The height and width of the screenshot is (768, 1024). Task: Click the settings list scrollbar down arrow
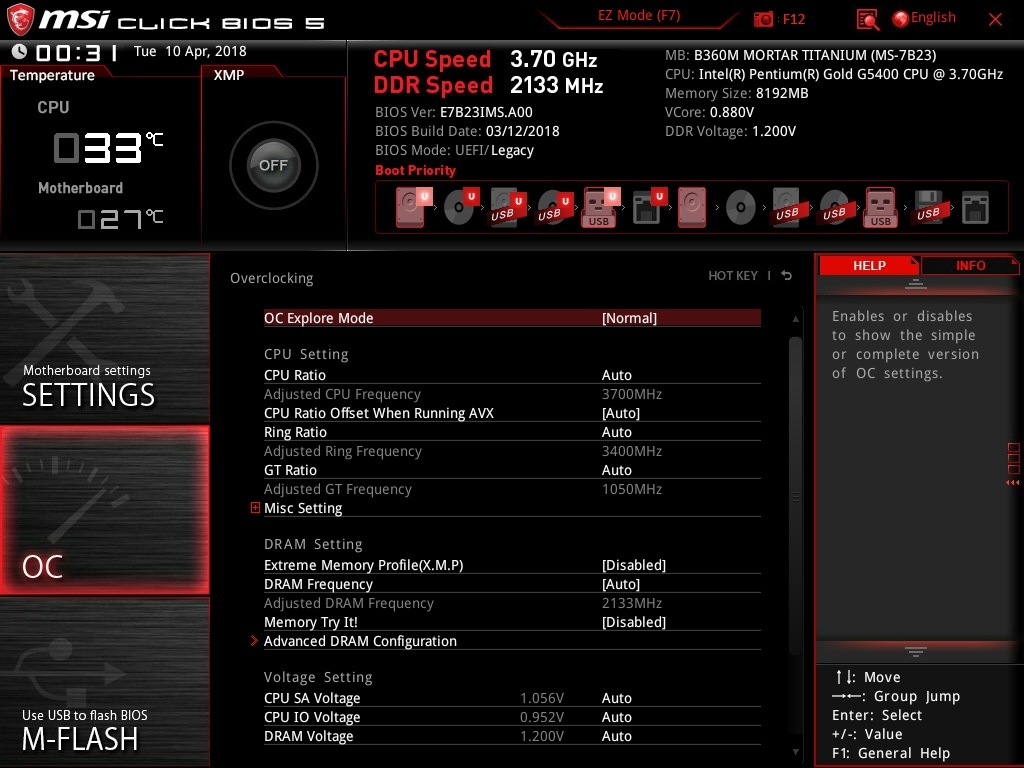click(795, 752)
